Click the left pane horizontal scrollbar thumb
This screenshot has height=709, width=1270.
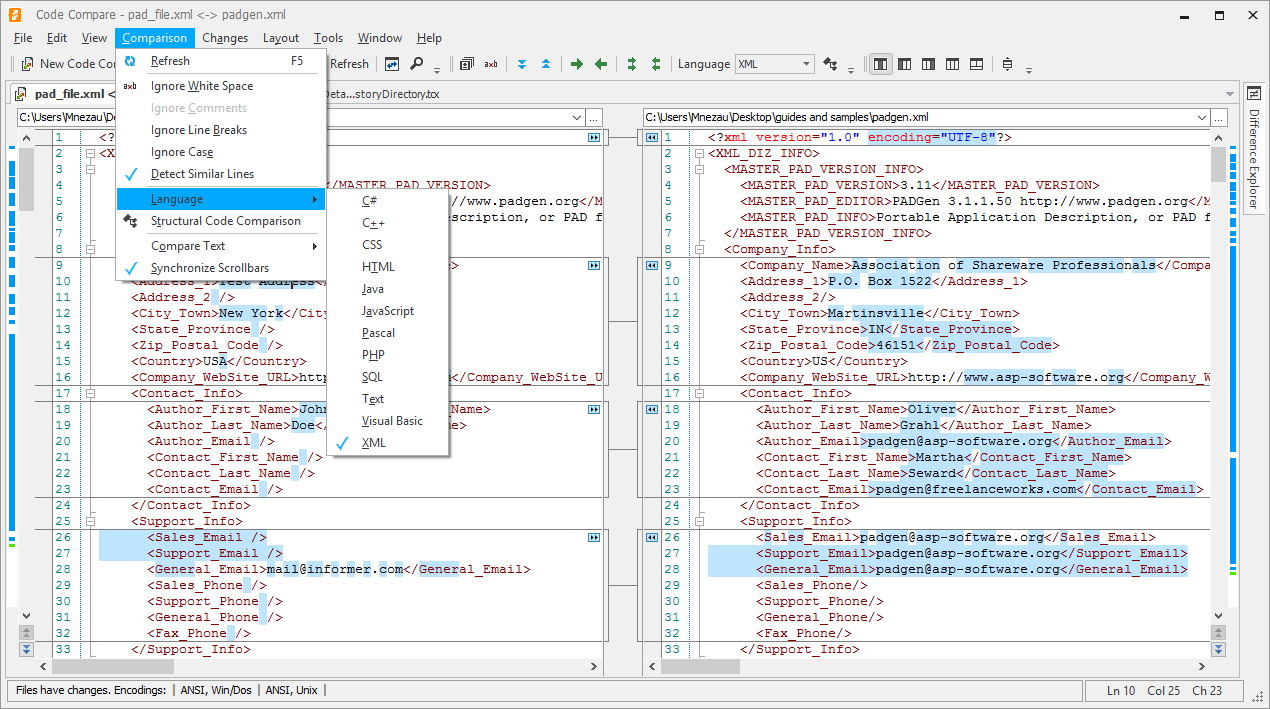point(113,666)
